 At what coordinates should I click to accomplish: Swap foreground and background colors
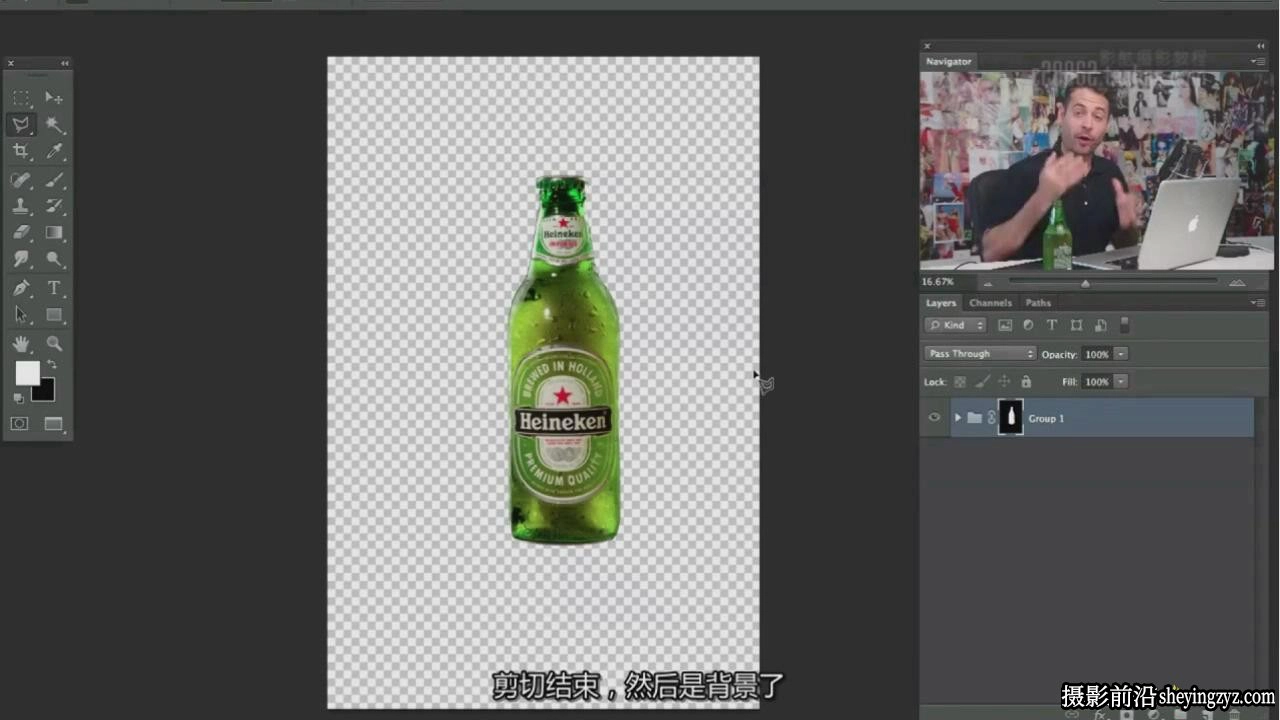52,364
